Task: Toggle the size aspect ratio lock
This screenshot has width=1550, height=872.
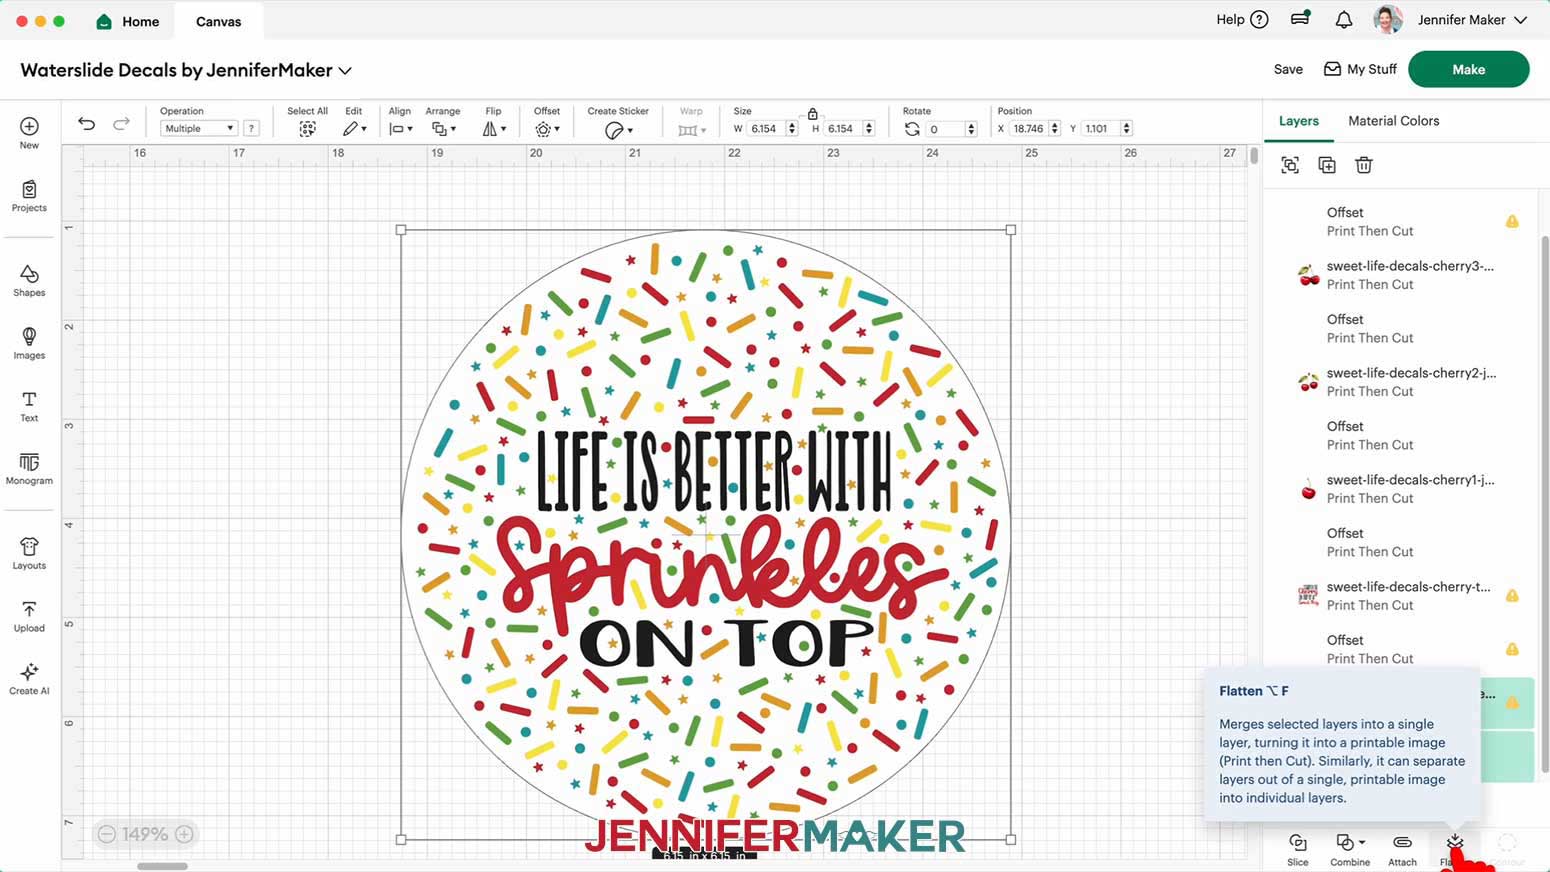Action: click(813, 113)
